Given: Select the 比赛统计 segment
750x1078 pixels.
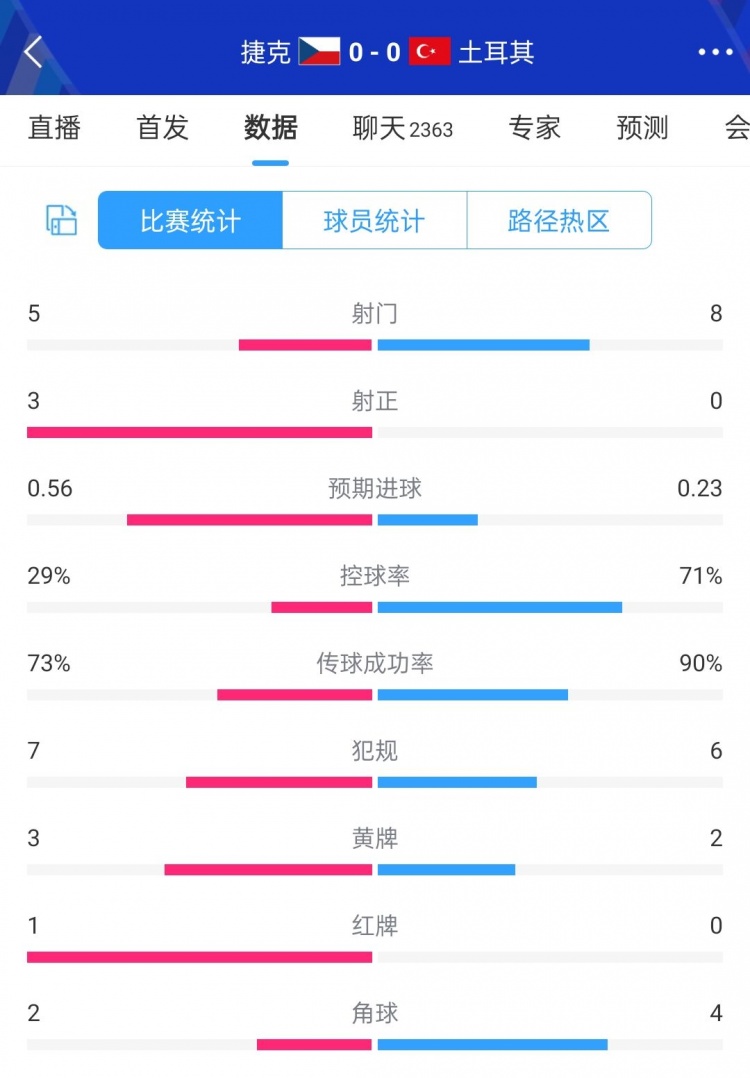Looking at the screenshot, I should 190,220.
